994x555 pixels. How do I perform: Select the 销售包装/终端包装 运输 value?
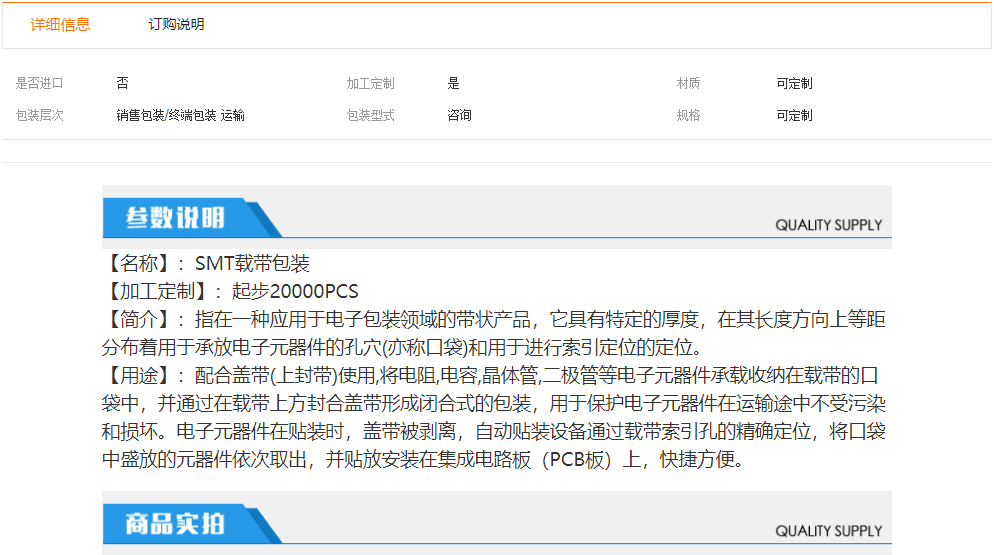coord(180,116)
